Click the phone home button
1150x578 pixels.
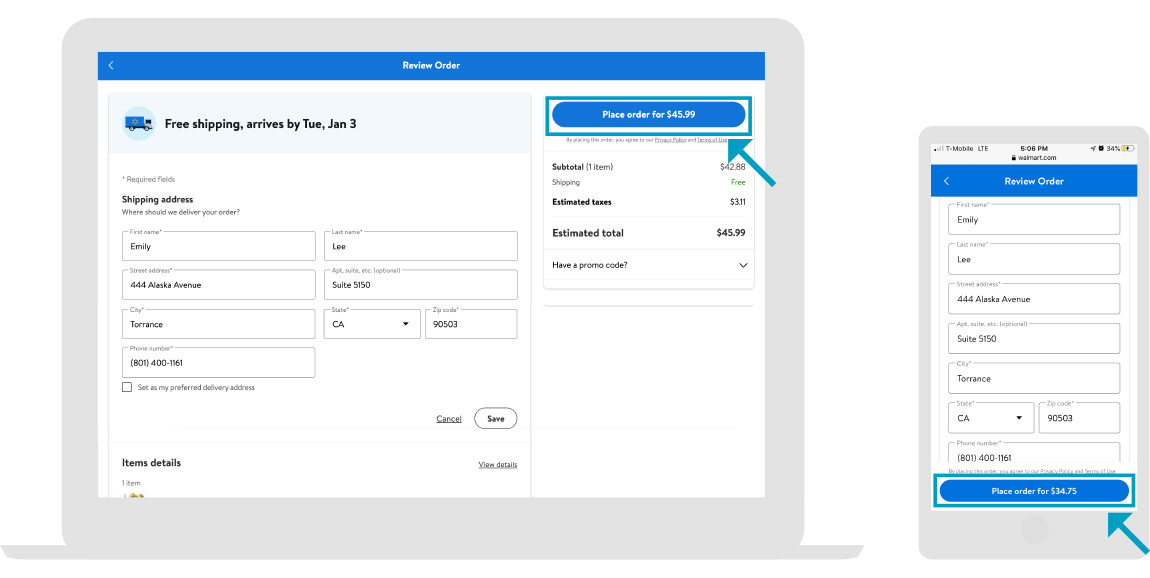point(1034,530)
